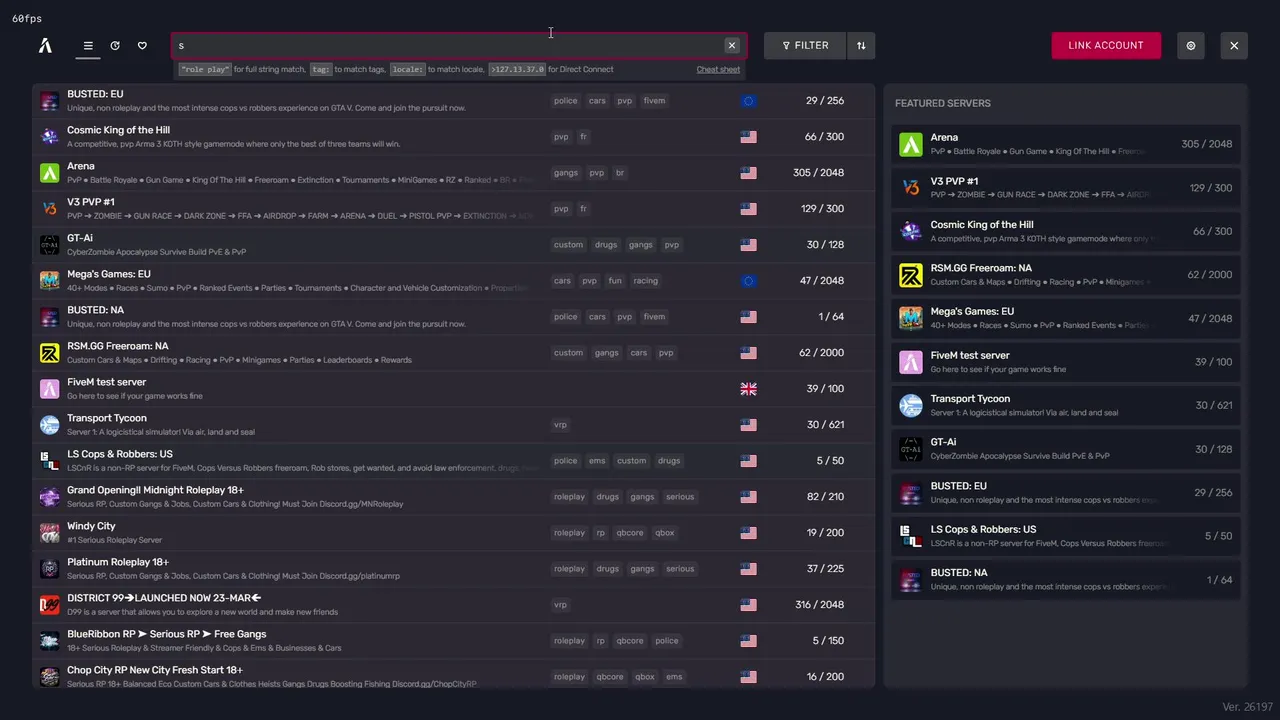This screenshot has height=720, width=1280.
Task: Focus the server search input field
Action: [x=459, y=45]
